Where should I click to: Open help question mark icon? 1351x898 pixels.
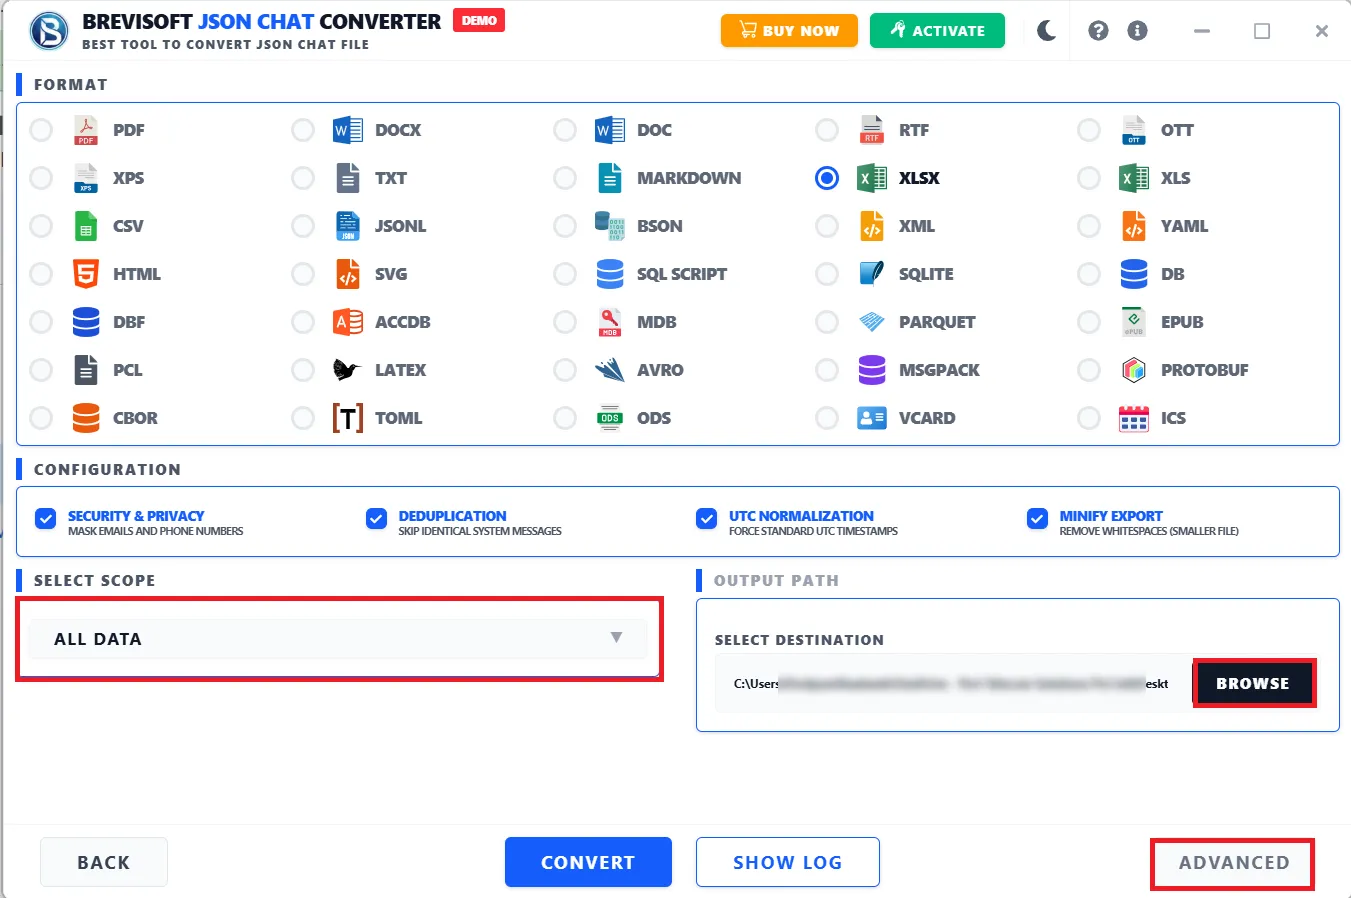click(x=1098, y=31)
